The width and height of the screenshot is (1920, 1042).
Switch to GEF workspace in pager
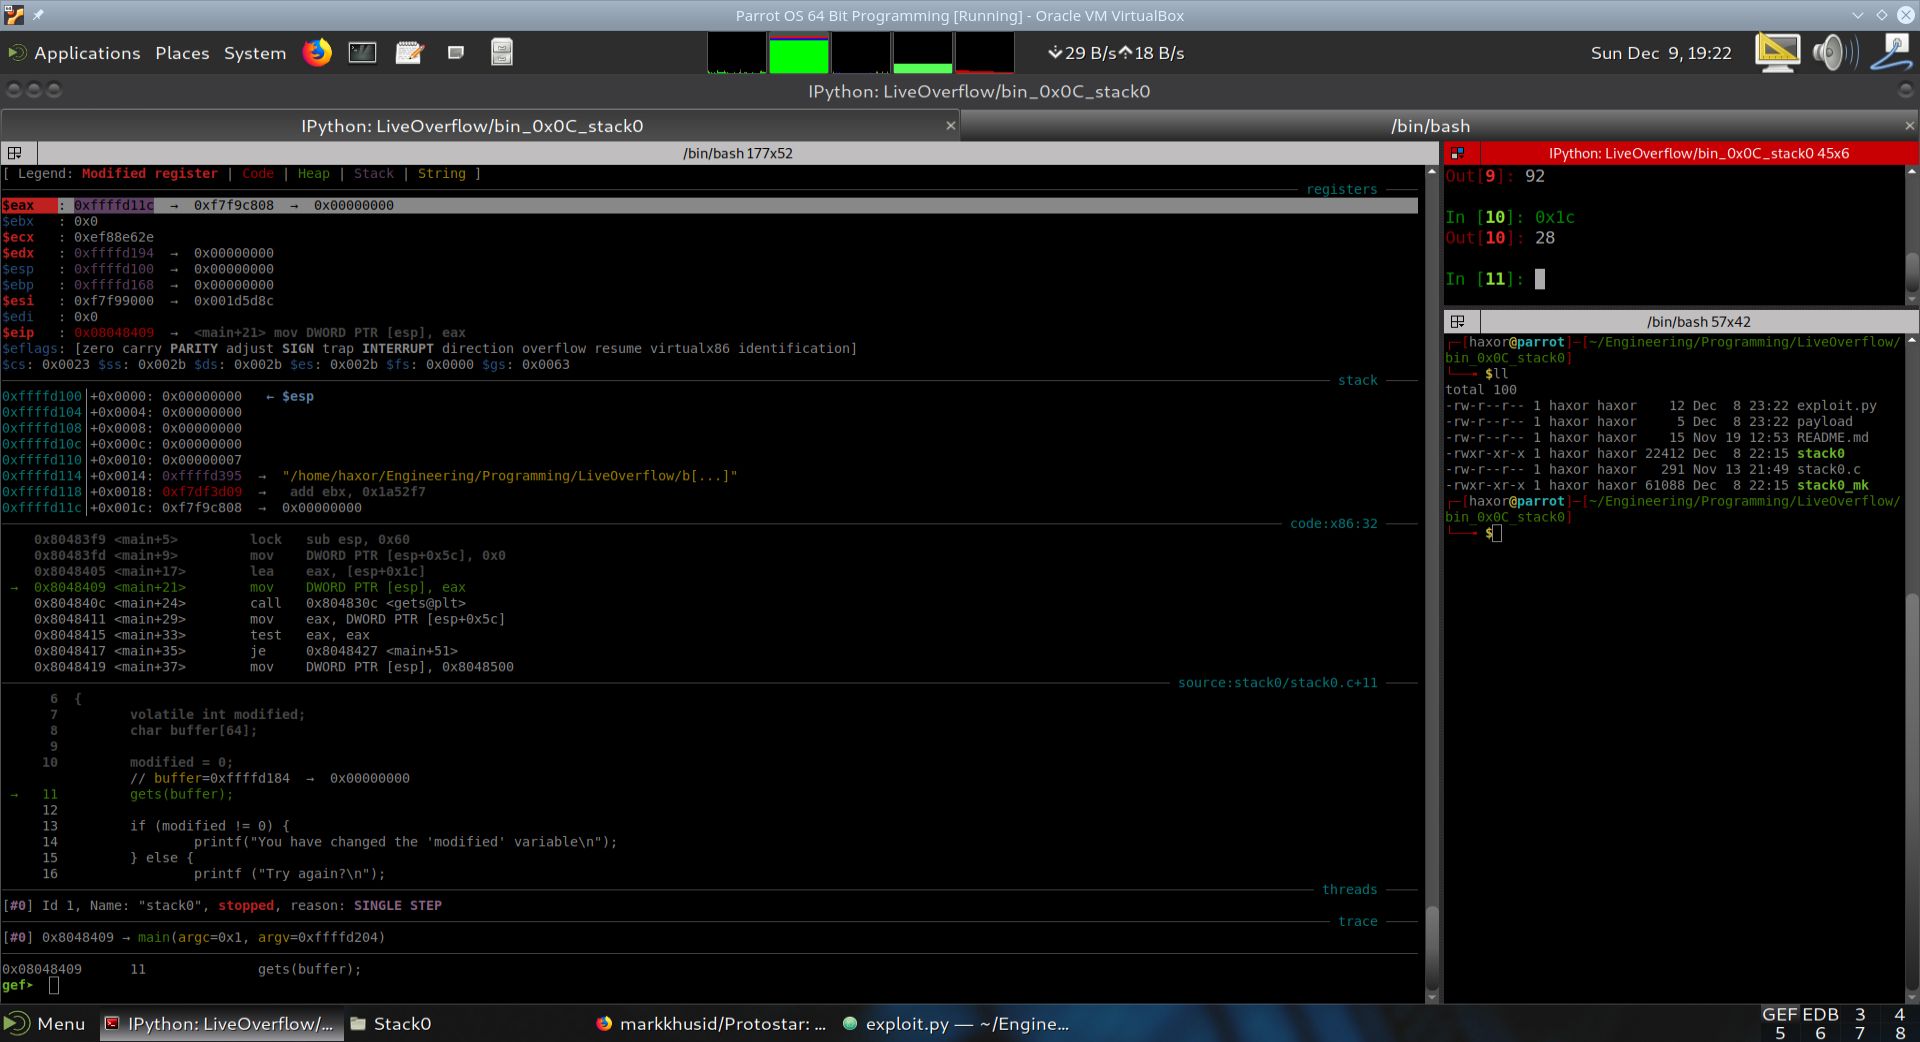coord(1780,1014)
